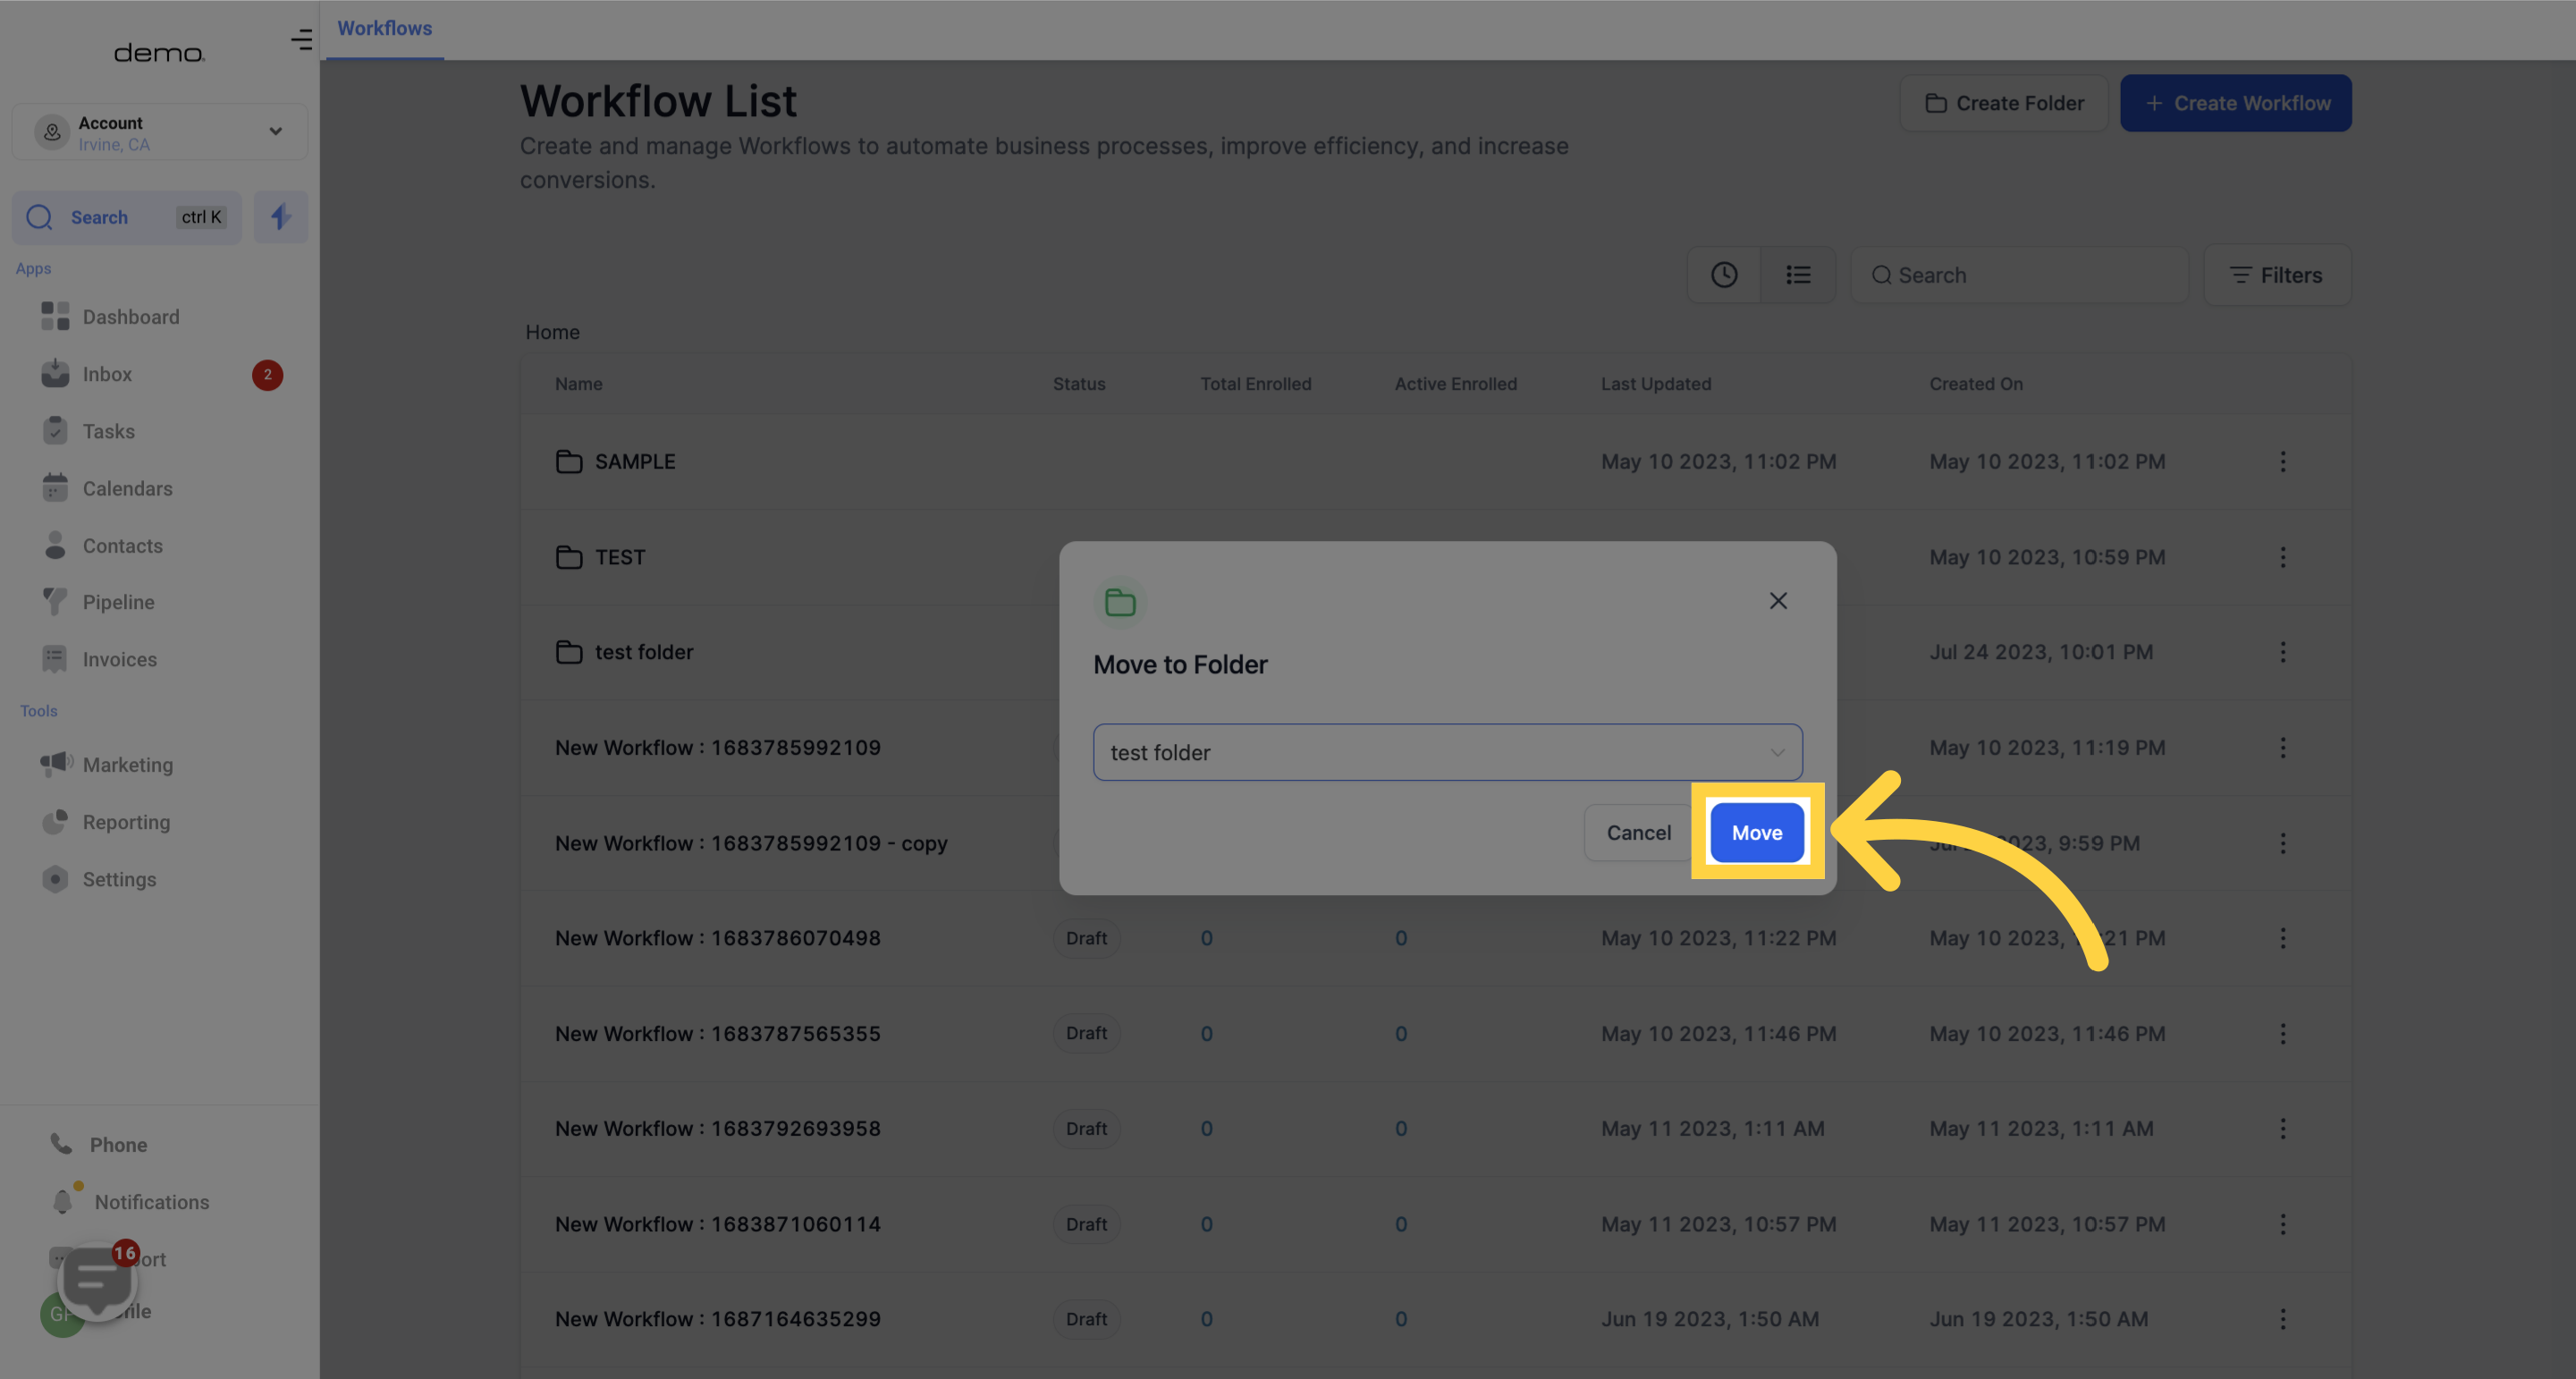The image size is (2576, 1379).
Task: Sort by the Total Enrolled column header
Action: pyautogui.click(x=1255, y=384)
